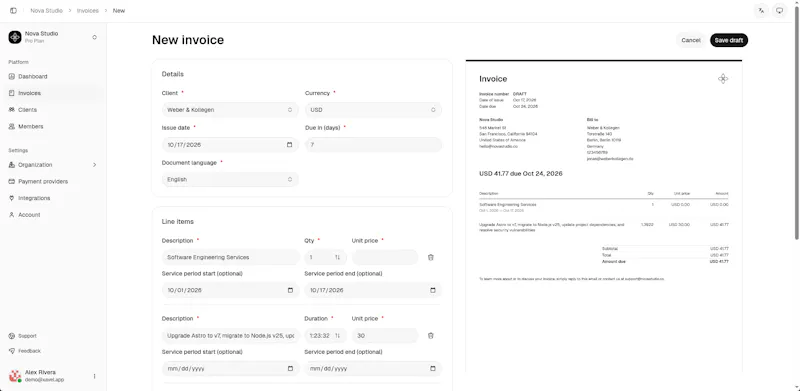This screenshot has height=391, width=800.
Task: Click Unit price field showing 30
Action: click(x=385, y=336)
